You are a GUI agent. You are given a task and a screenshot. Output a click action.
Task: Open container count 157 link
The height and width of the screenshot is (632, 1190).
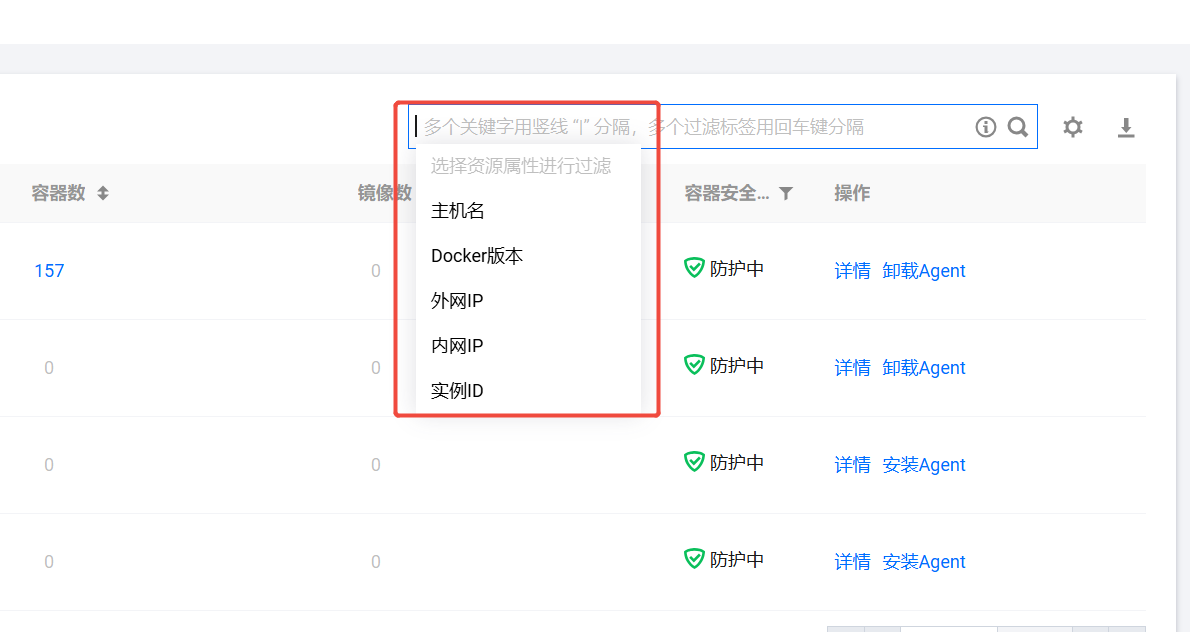tap(49, 271)
